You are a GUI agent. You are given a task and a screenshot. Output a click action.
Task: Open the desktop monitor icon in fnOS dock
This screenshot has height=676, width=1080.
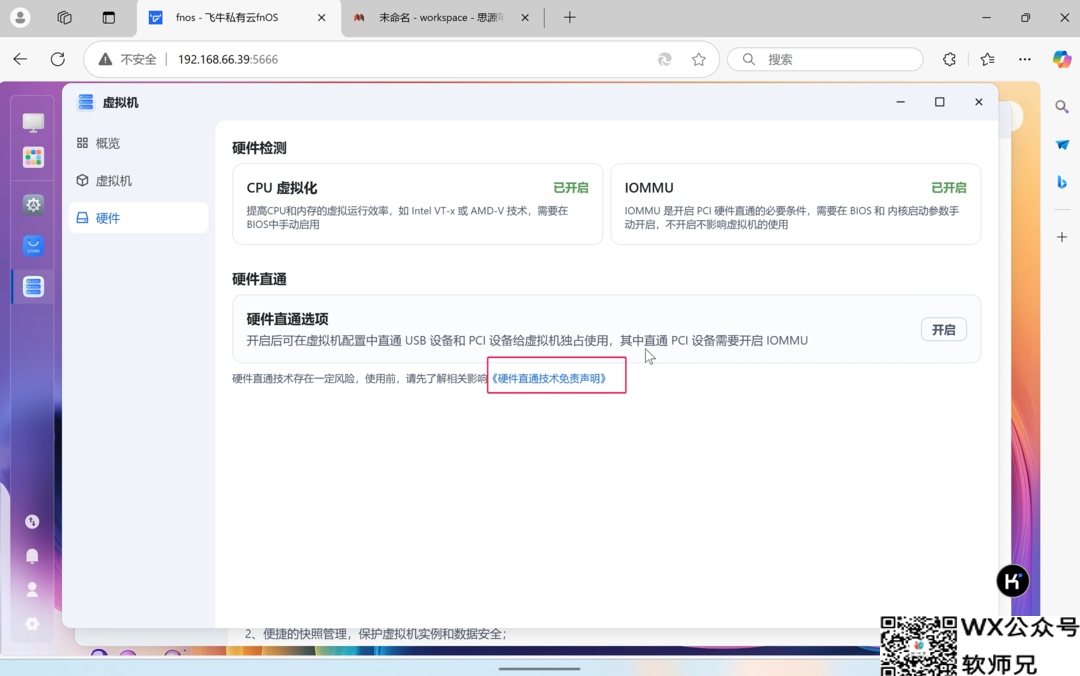tap(33, 123)
